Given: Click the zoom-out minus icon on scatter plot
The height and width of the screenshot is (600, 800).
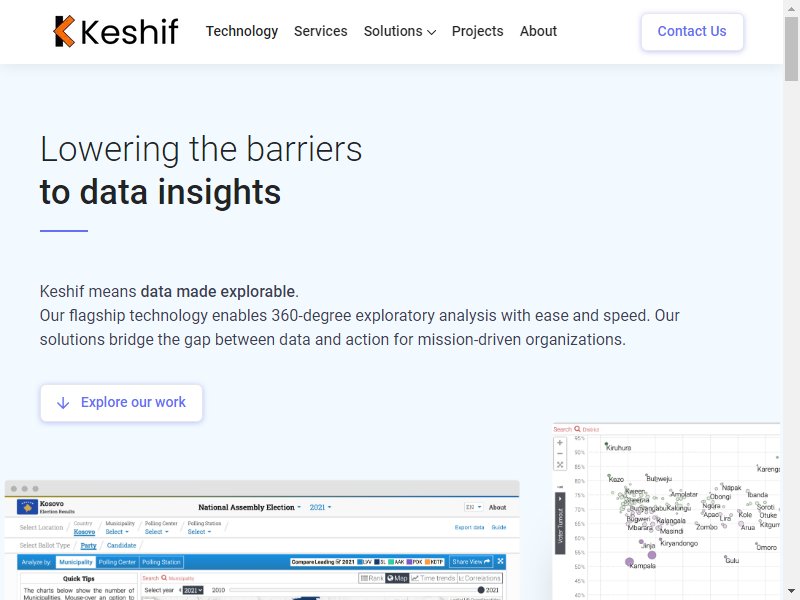Looking at the screenshot, I should 560,454.
